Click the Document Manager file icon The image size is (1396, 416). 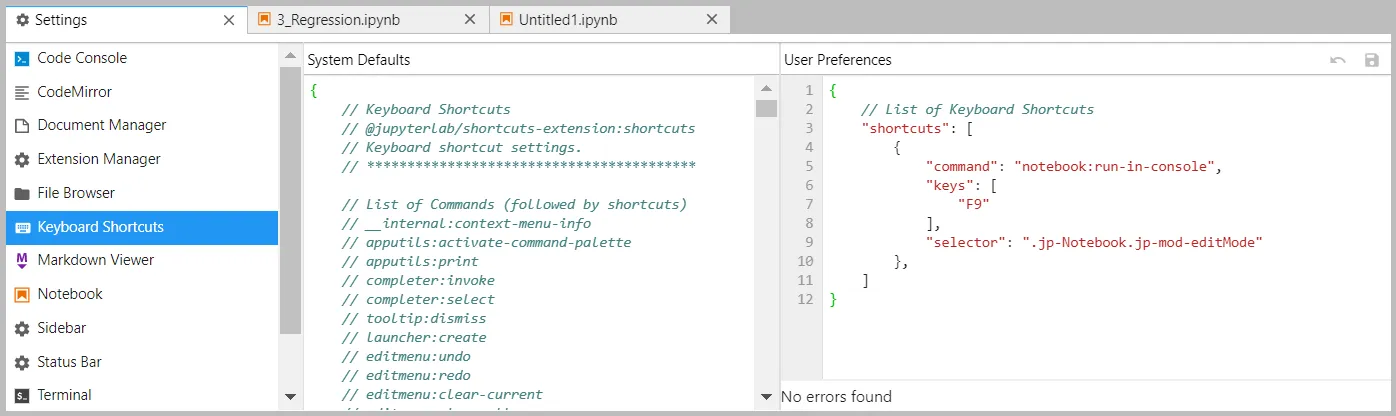(22, 126)
